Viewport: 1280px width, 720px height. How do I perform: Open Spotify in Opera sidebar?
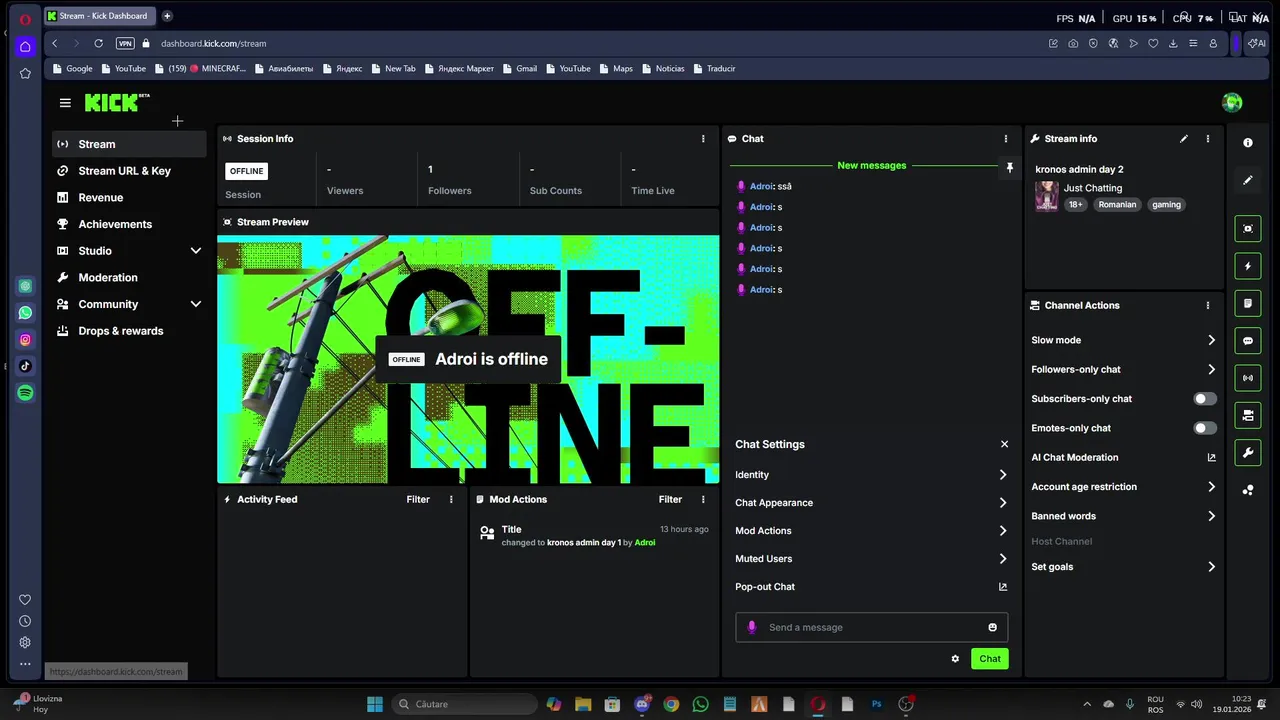point(25,393)
